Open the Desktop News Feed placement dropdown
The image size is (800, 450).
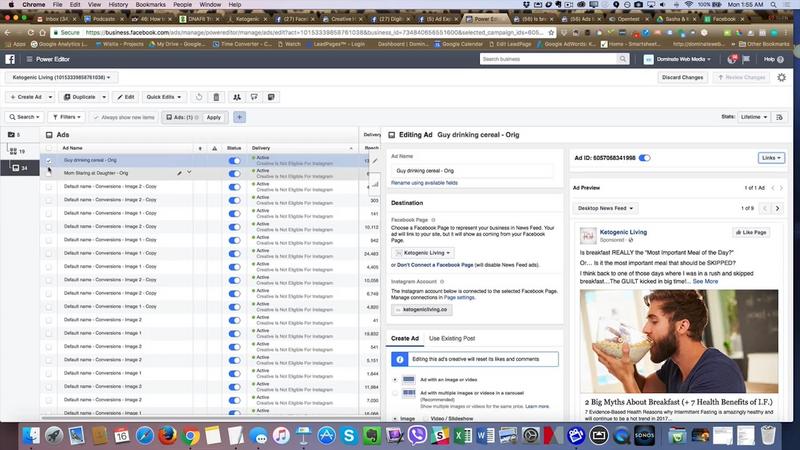click(x=605, y=208)
